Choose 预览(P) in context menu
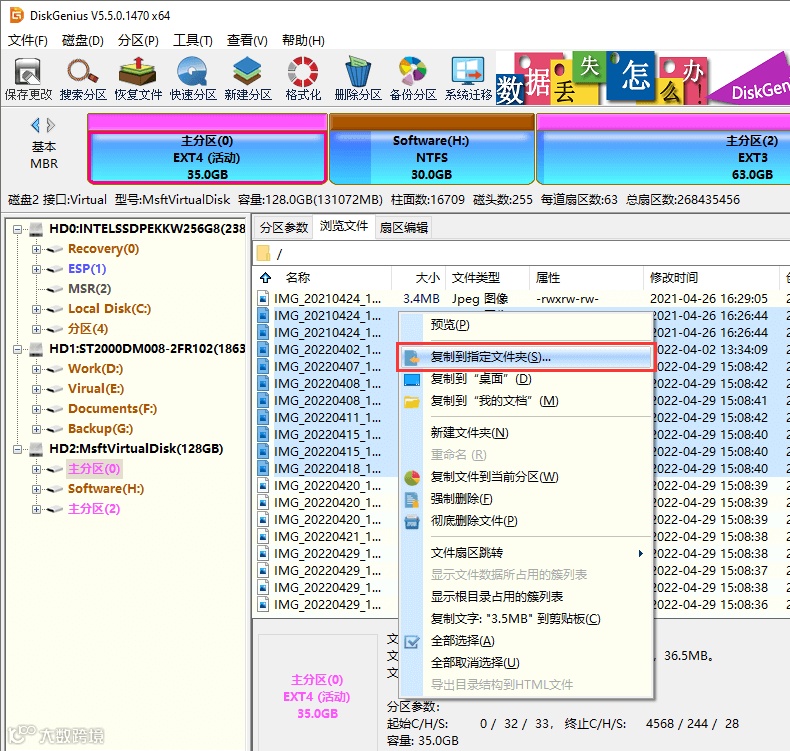Screen dimensions: 790x751 click(x=526, y=325)
